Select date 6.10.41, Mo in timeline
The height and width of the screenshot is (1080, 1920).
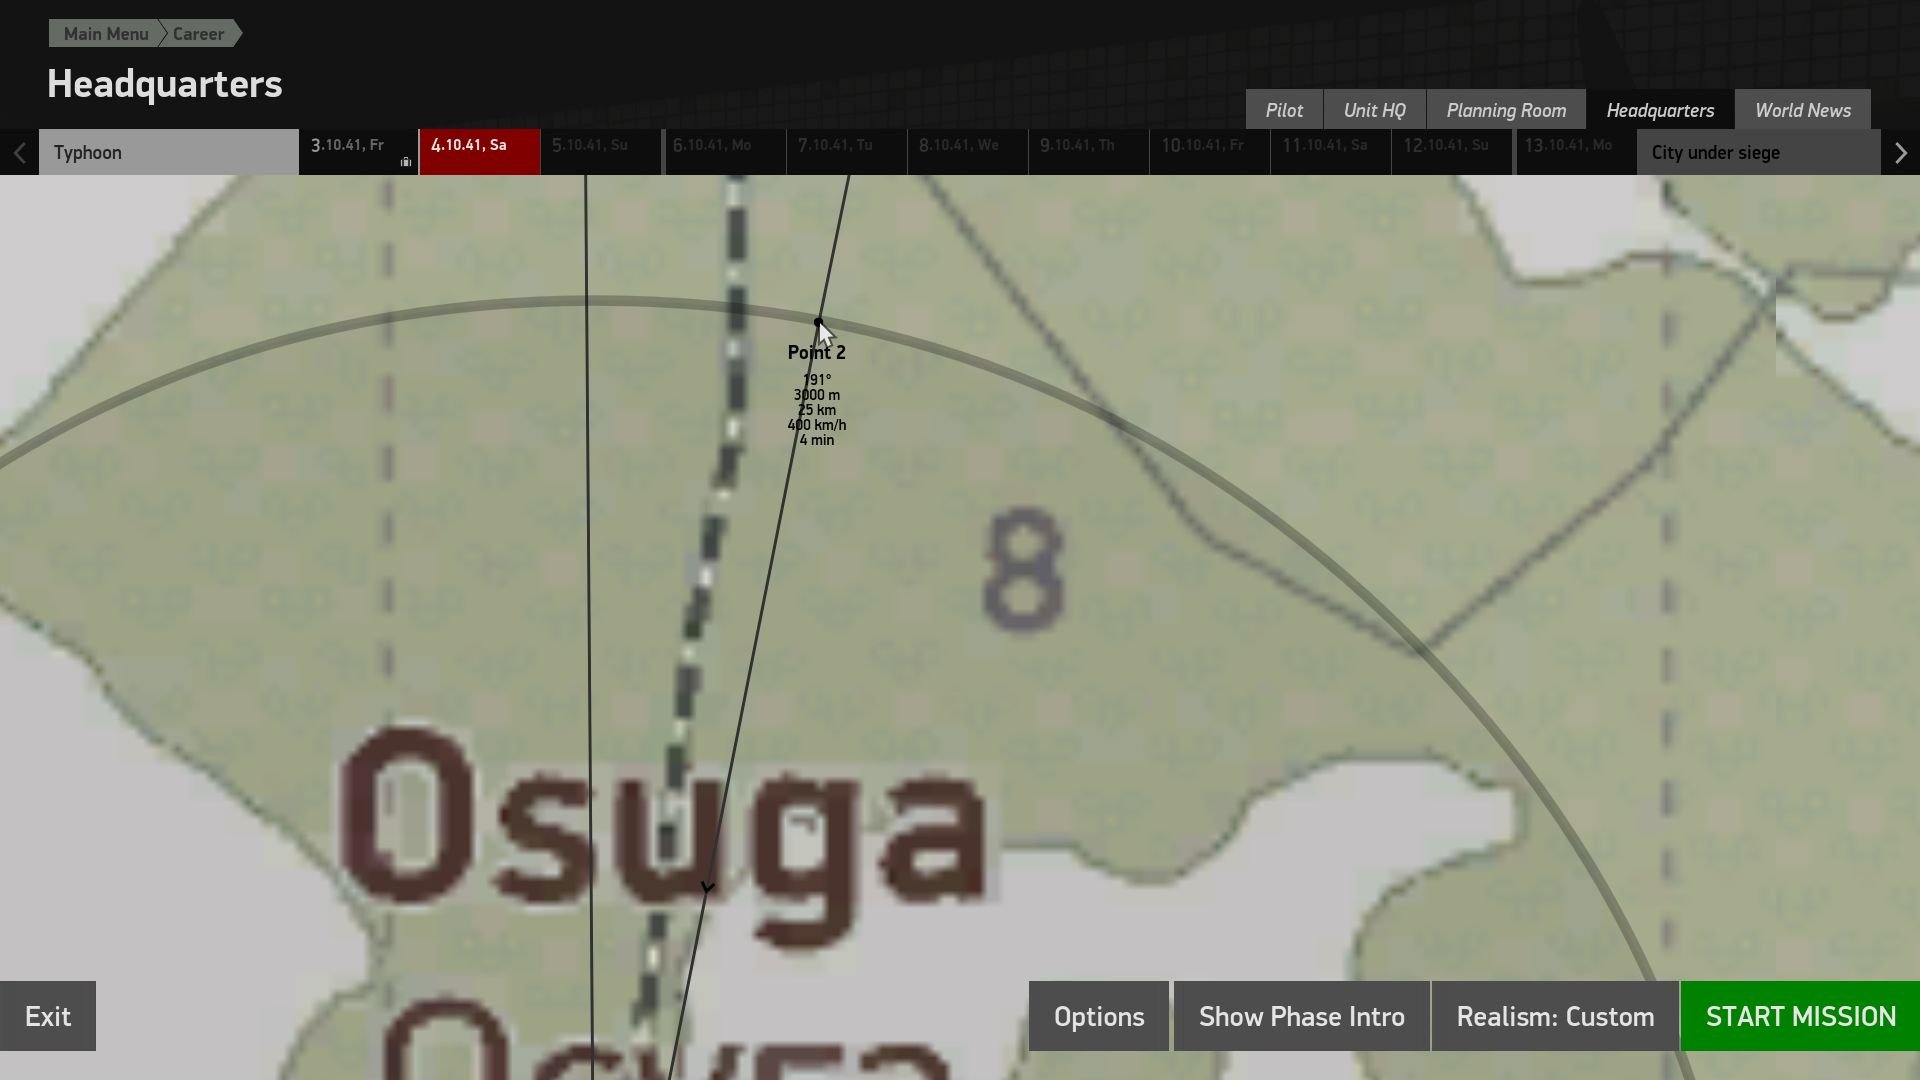(725, 152)
